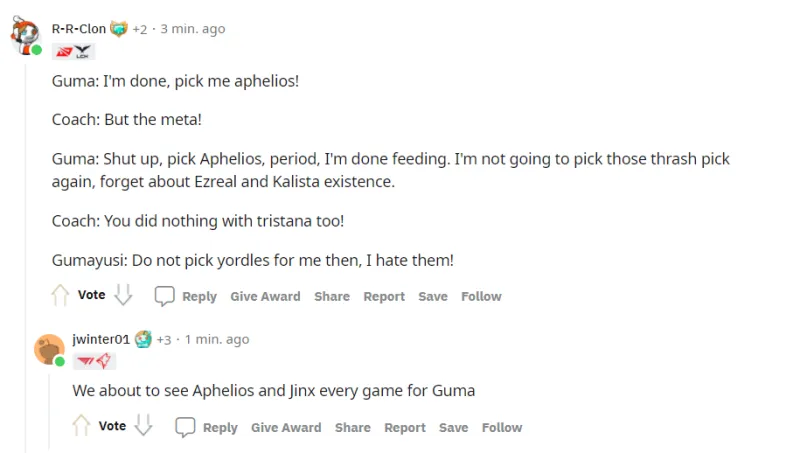Share R-R-Clon's comment
The height and width of the screenshot is (453, 800).
(x=332, y=296)
